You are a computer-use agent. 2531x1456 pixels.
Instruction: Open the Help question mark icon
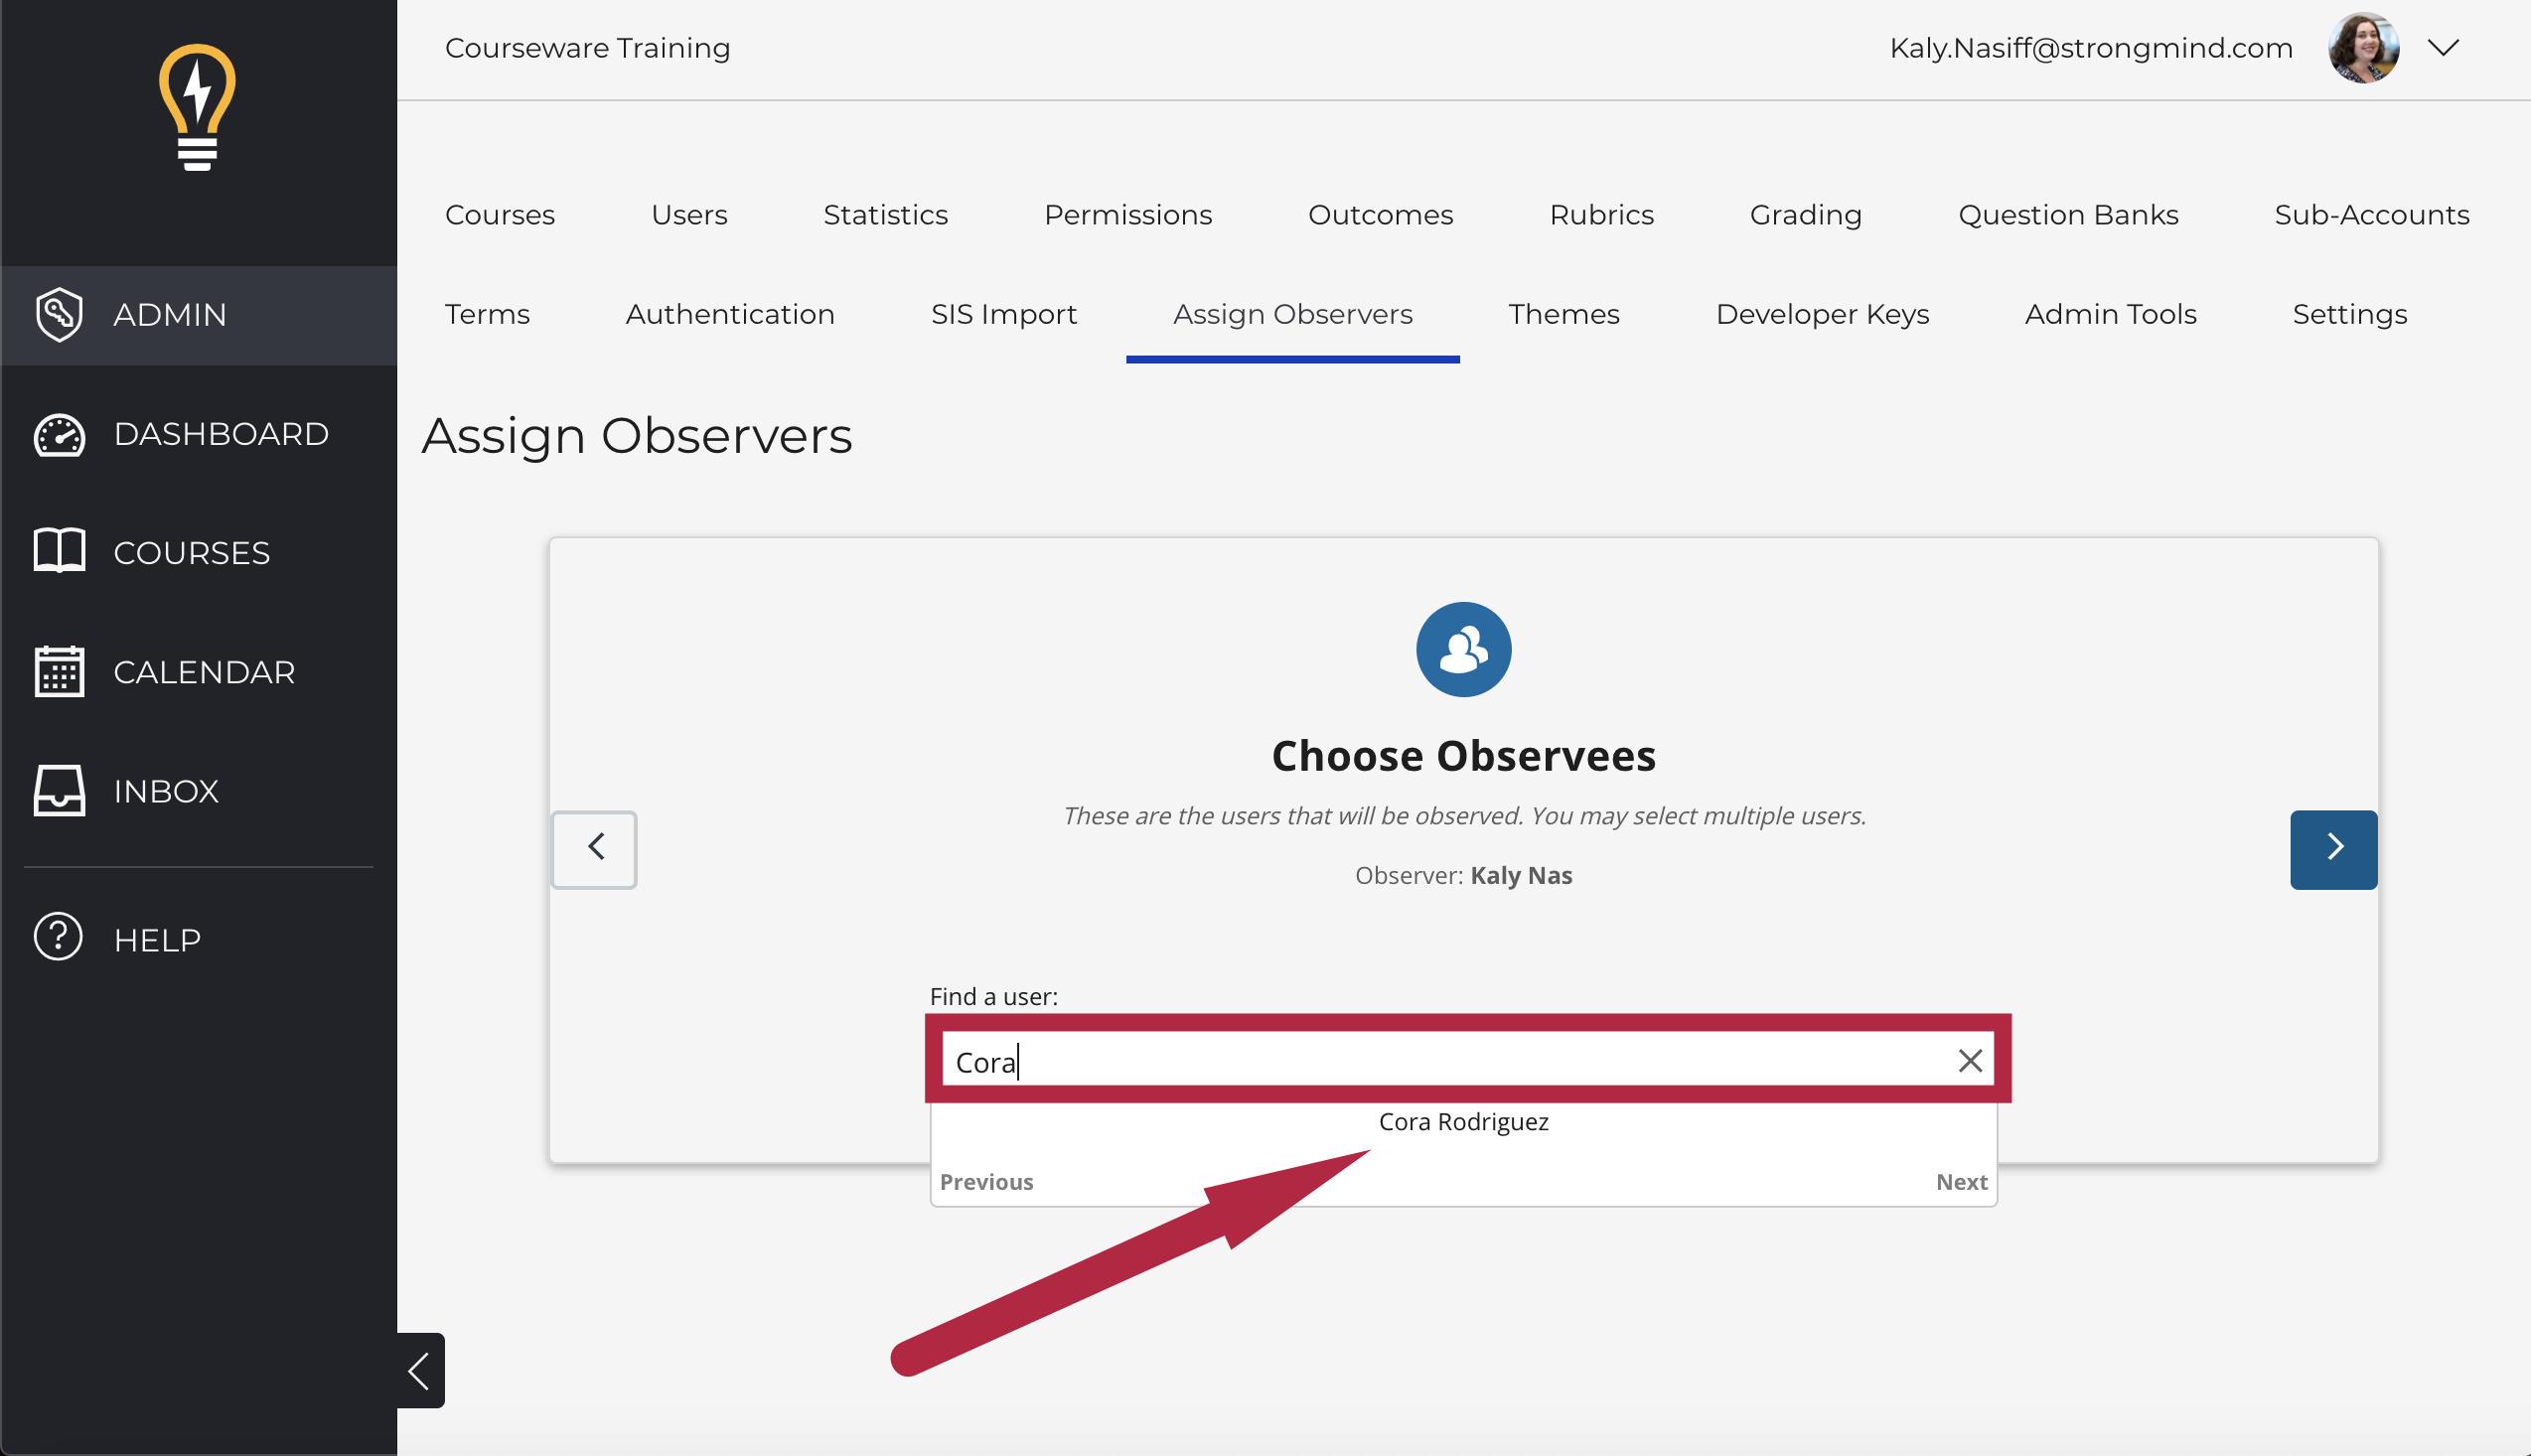[x=58, y=937]
